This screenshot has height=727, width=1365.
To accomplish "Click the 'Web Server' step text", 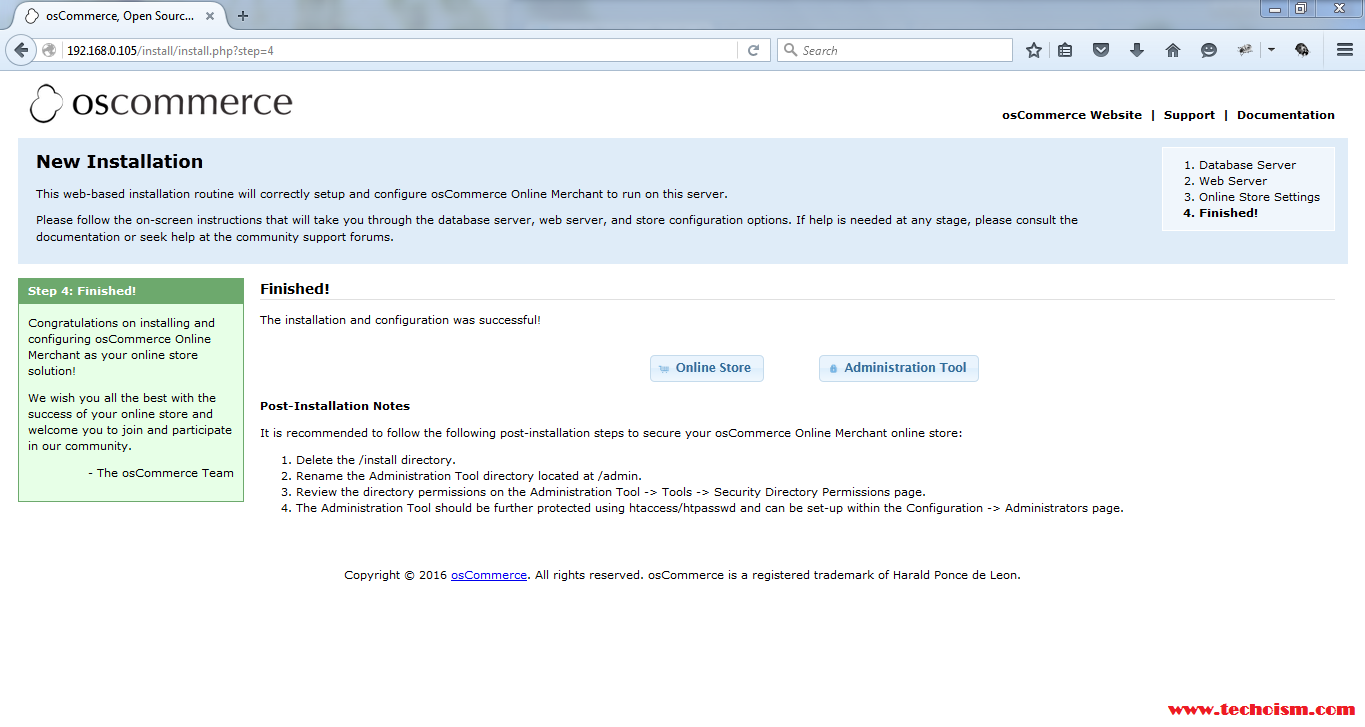I will coord(1233,181).
